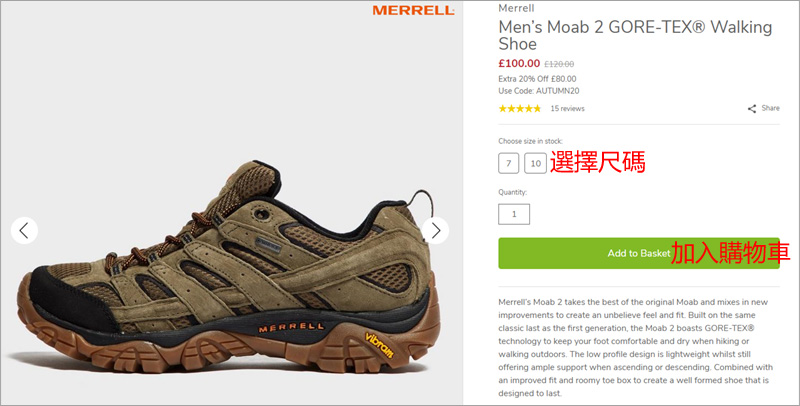
Task: Click the £100.00 sale price
Action: coord(519,63)
